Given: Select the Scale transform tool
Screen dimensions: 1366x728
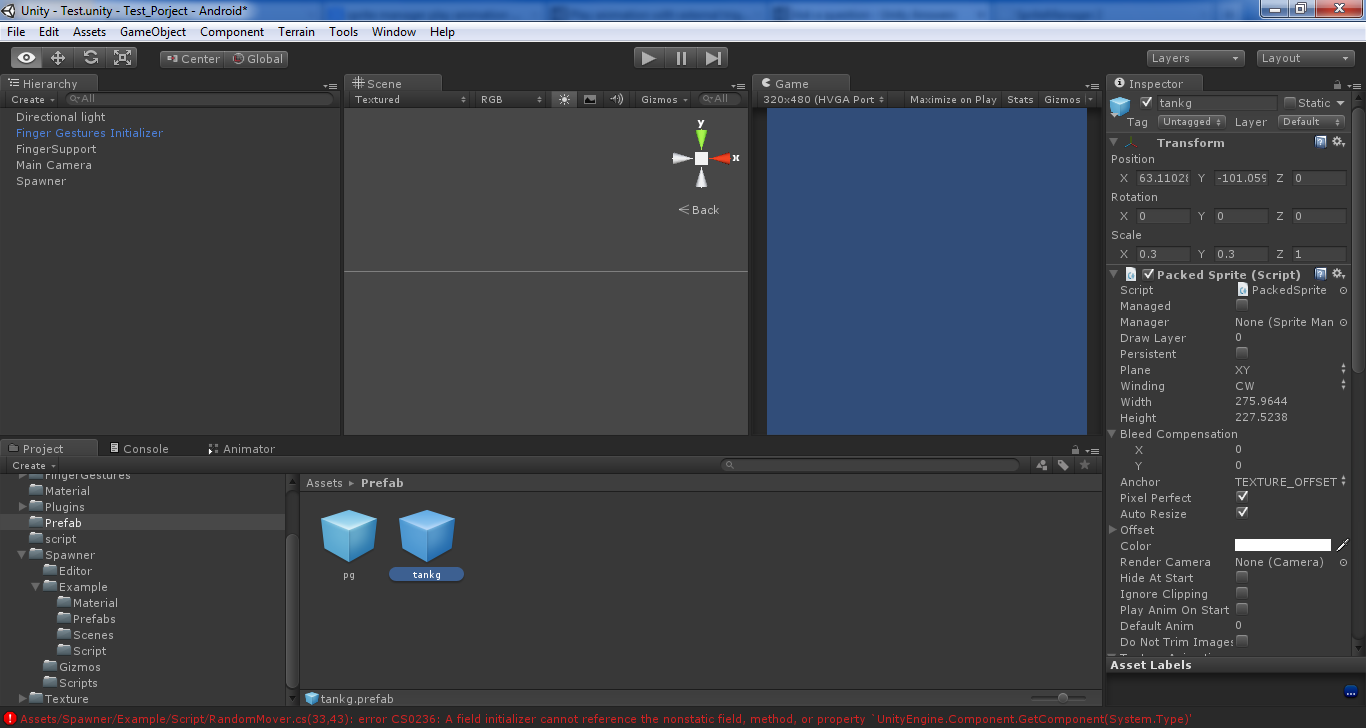Looking at the screenshot, I should click(x=122, y=58).
